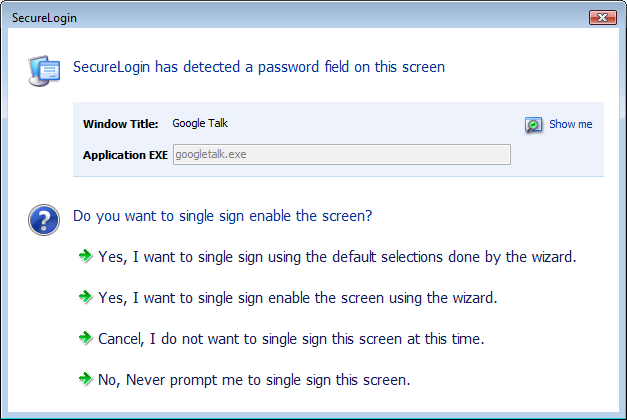The width and height of the screenshot is (627, 420).
Task: Close the SecureLogin dialog window
Action: [x=601, y=17]
